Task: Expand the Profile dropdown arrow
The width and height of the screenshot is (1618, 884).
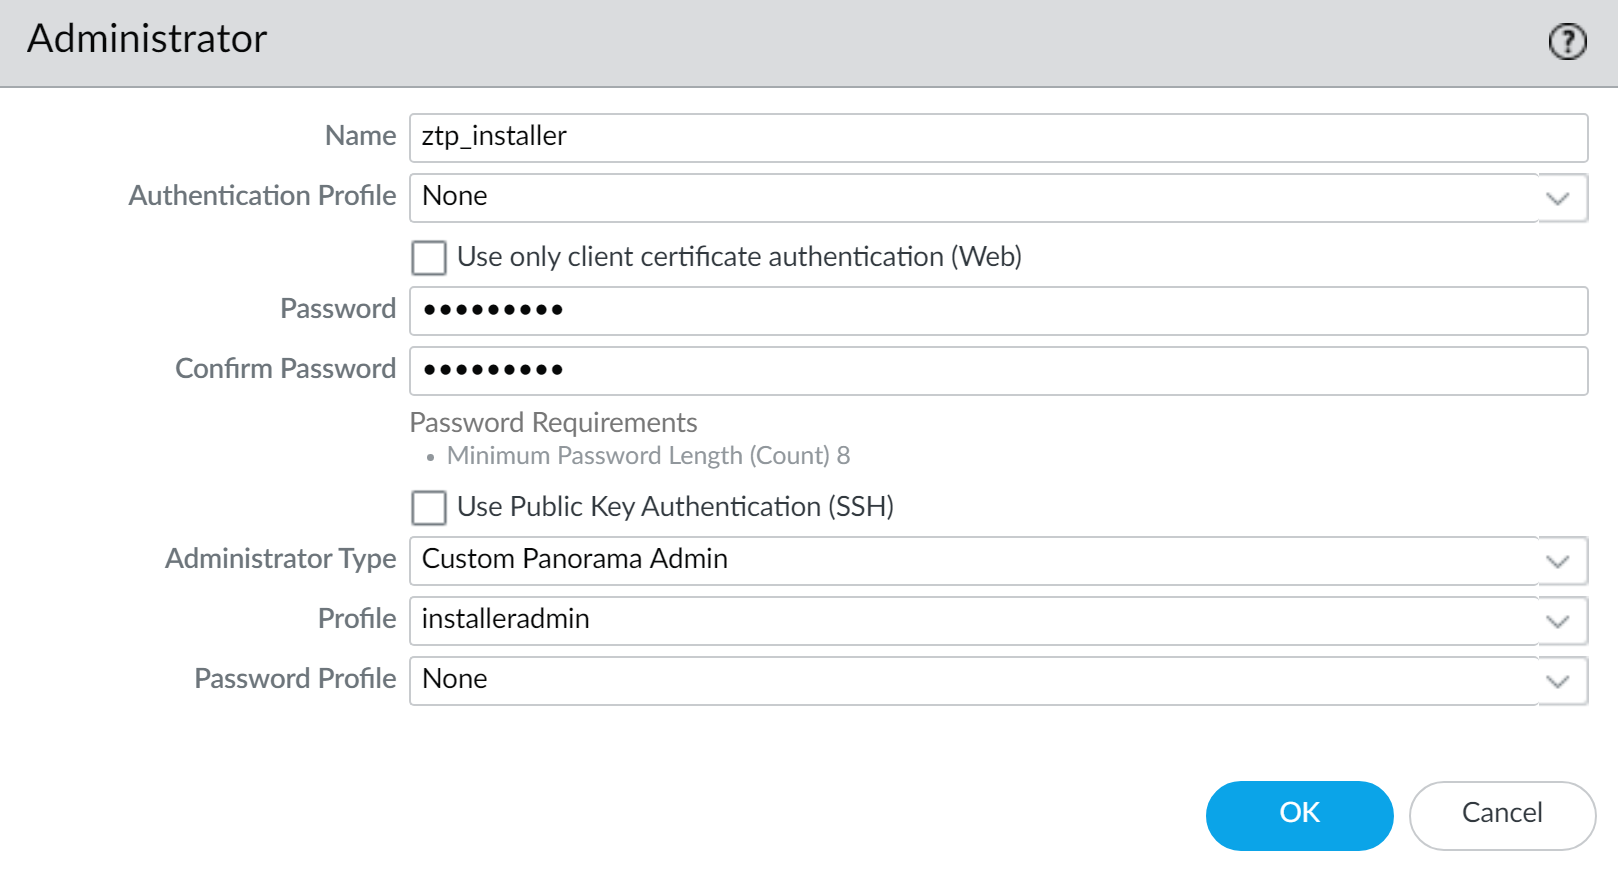Action: click(x=1558, y=621)
